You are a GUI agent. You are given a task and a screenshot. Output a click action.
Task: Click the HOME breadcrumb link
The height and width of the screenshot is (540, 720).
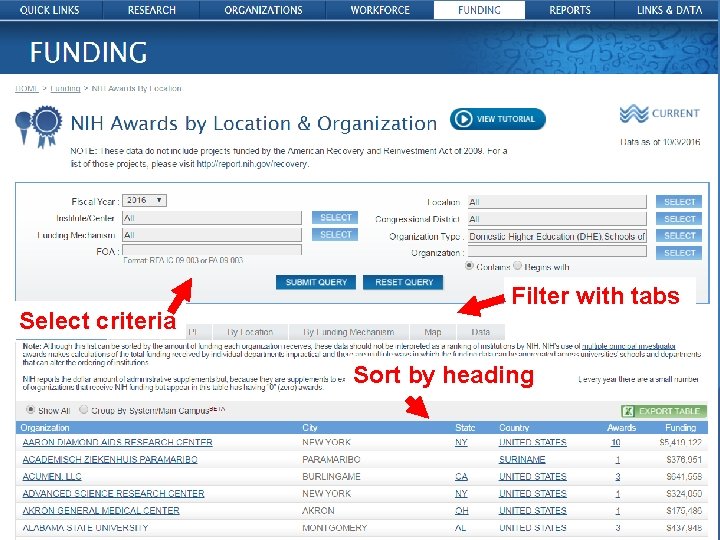[x=27, y=88]
